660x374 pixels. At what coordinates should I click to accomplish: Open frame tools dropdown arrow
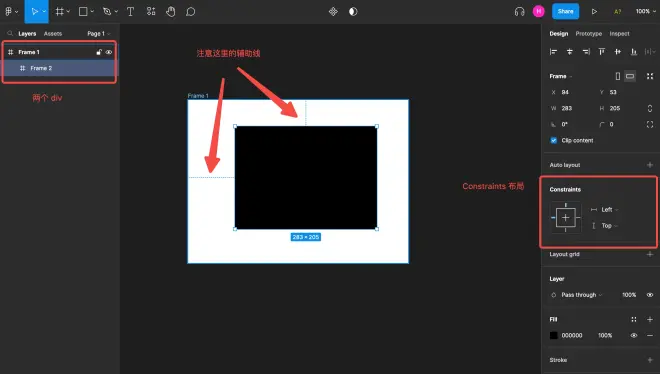pyautogui.click(x=68, y=12)
